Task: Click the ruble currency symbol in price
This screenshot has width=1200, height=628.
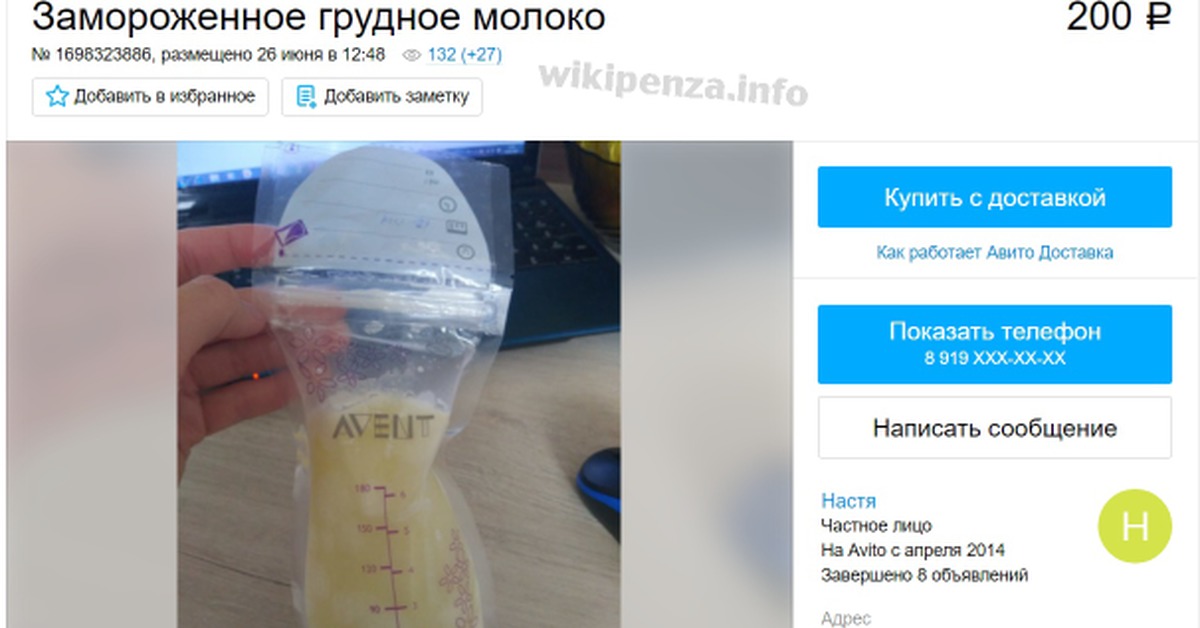Action: 1158,17
